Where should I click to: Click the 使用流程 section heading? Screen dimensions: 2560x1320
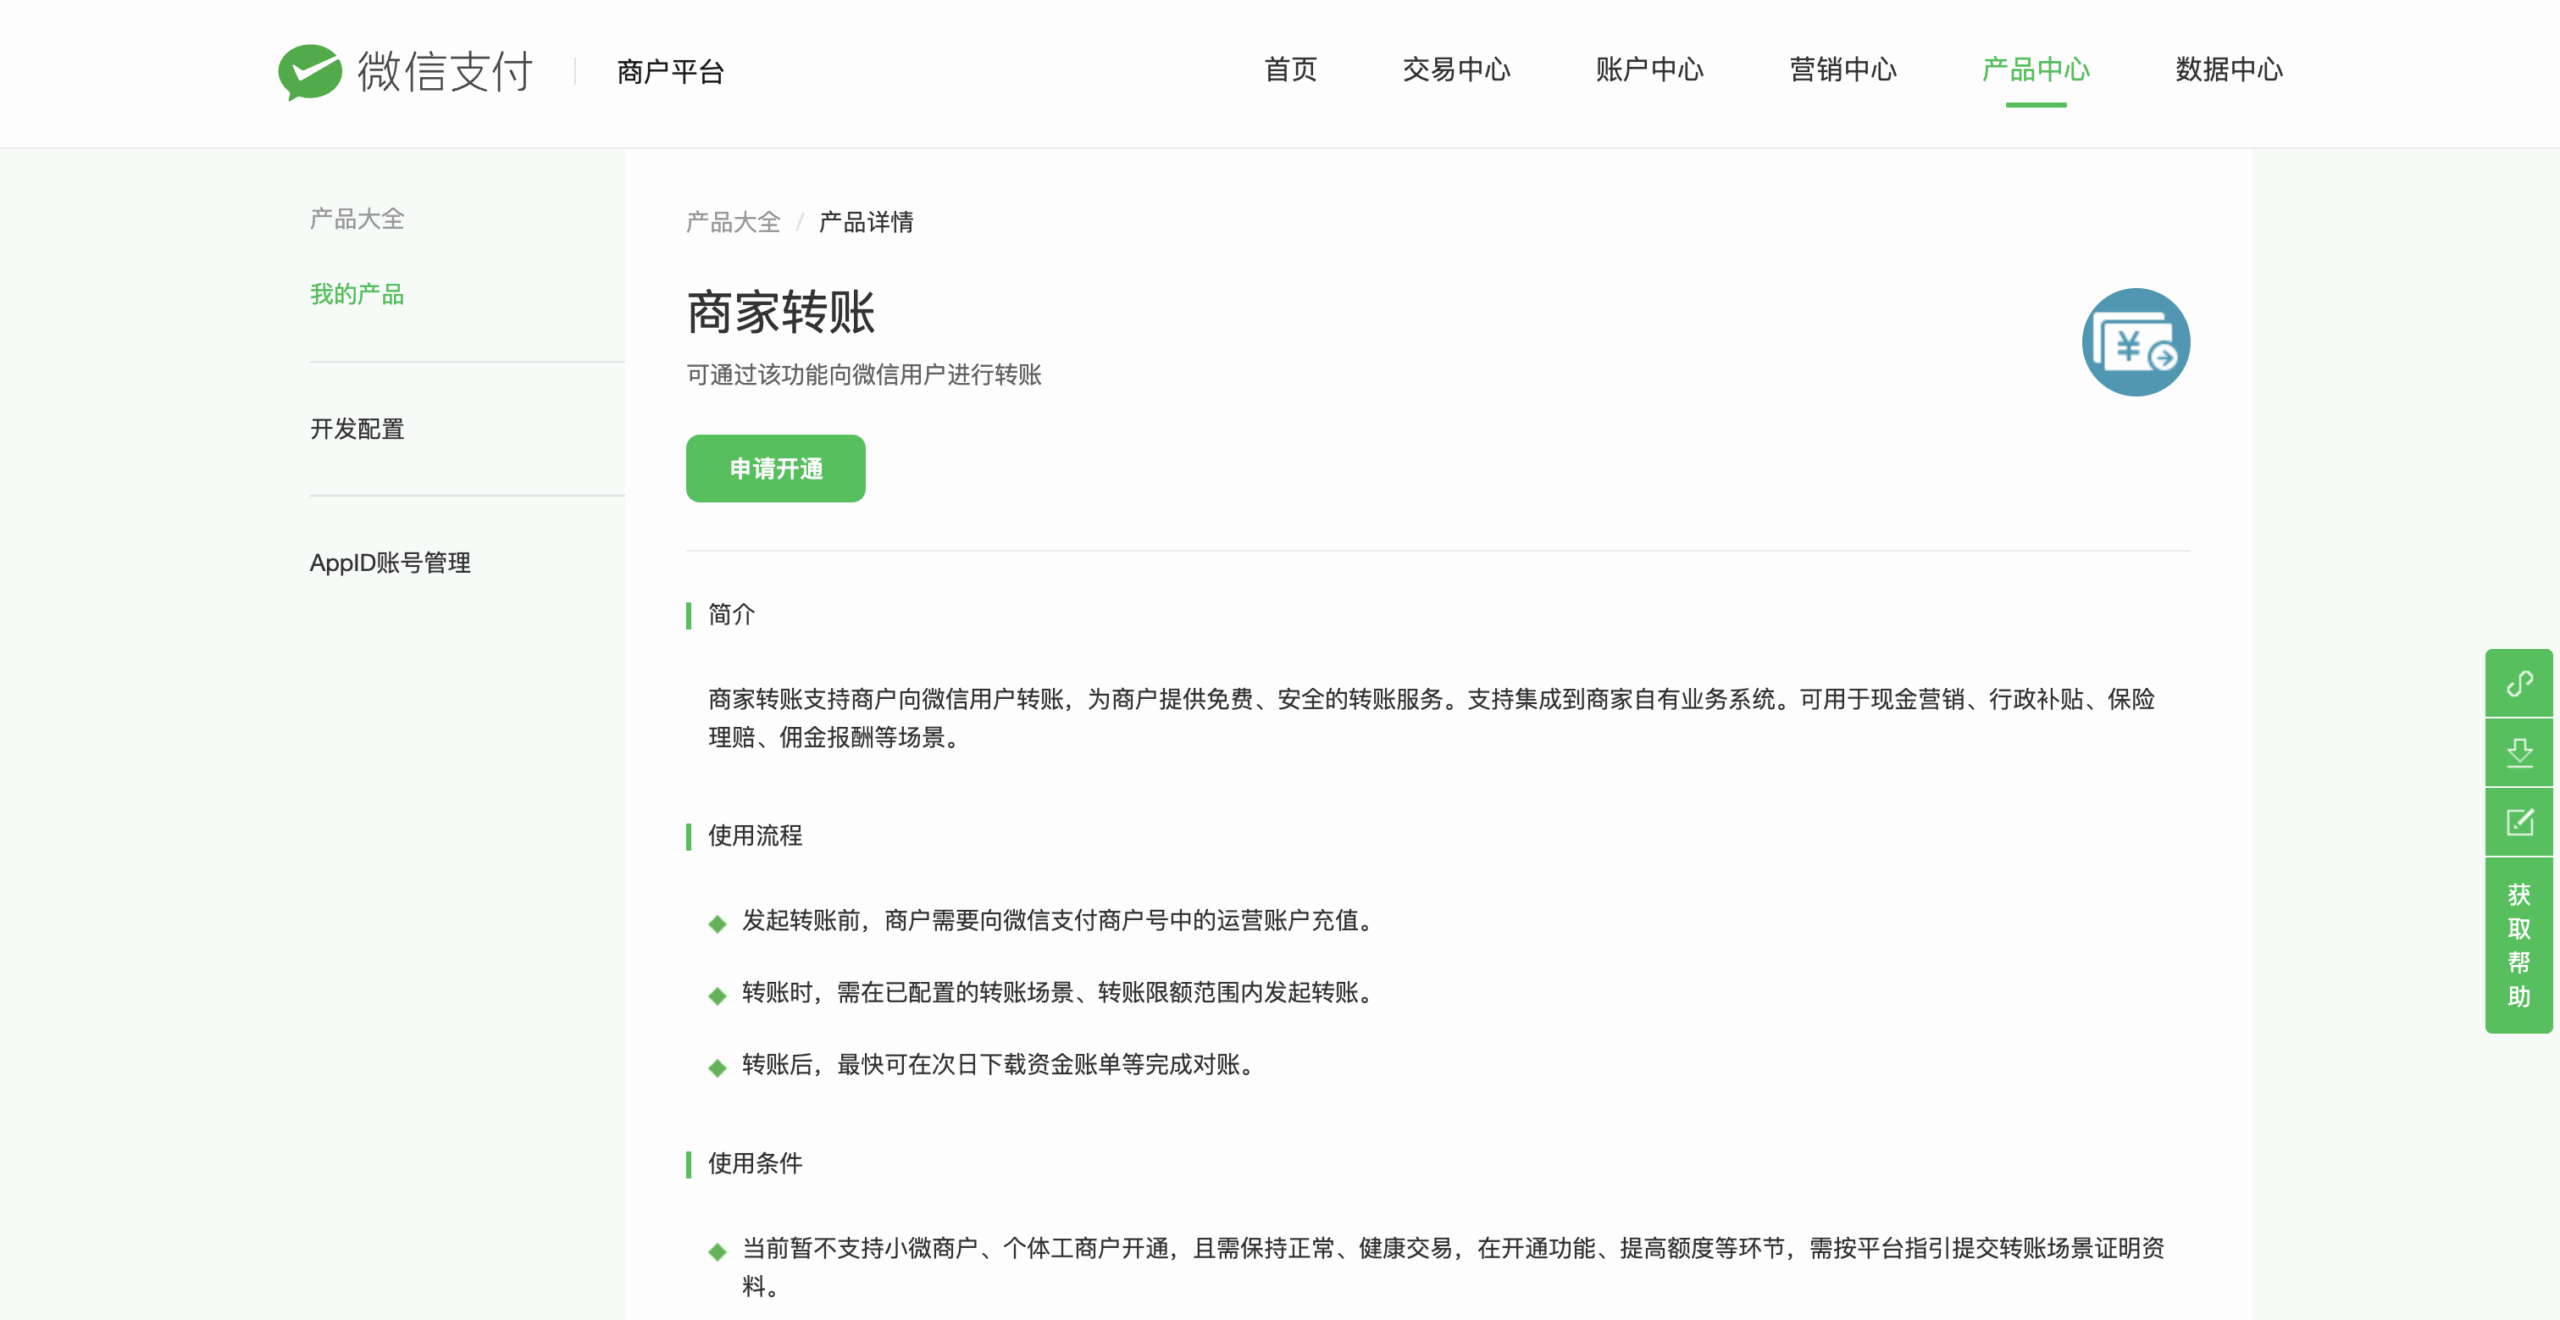[x=755, y=835]
